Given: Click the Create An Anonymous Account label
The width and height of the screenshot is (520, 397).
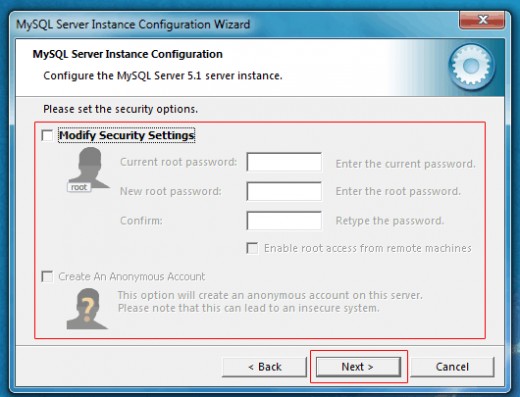Looking at the screenshot, I should [132, 277].
